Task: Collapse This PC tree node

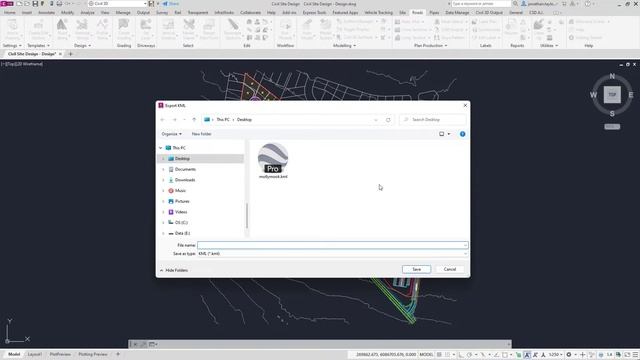Action: pyautogui.click(x=160, y=148)
